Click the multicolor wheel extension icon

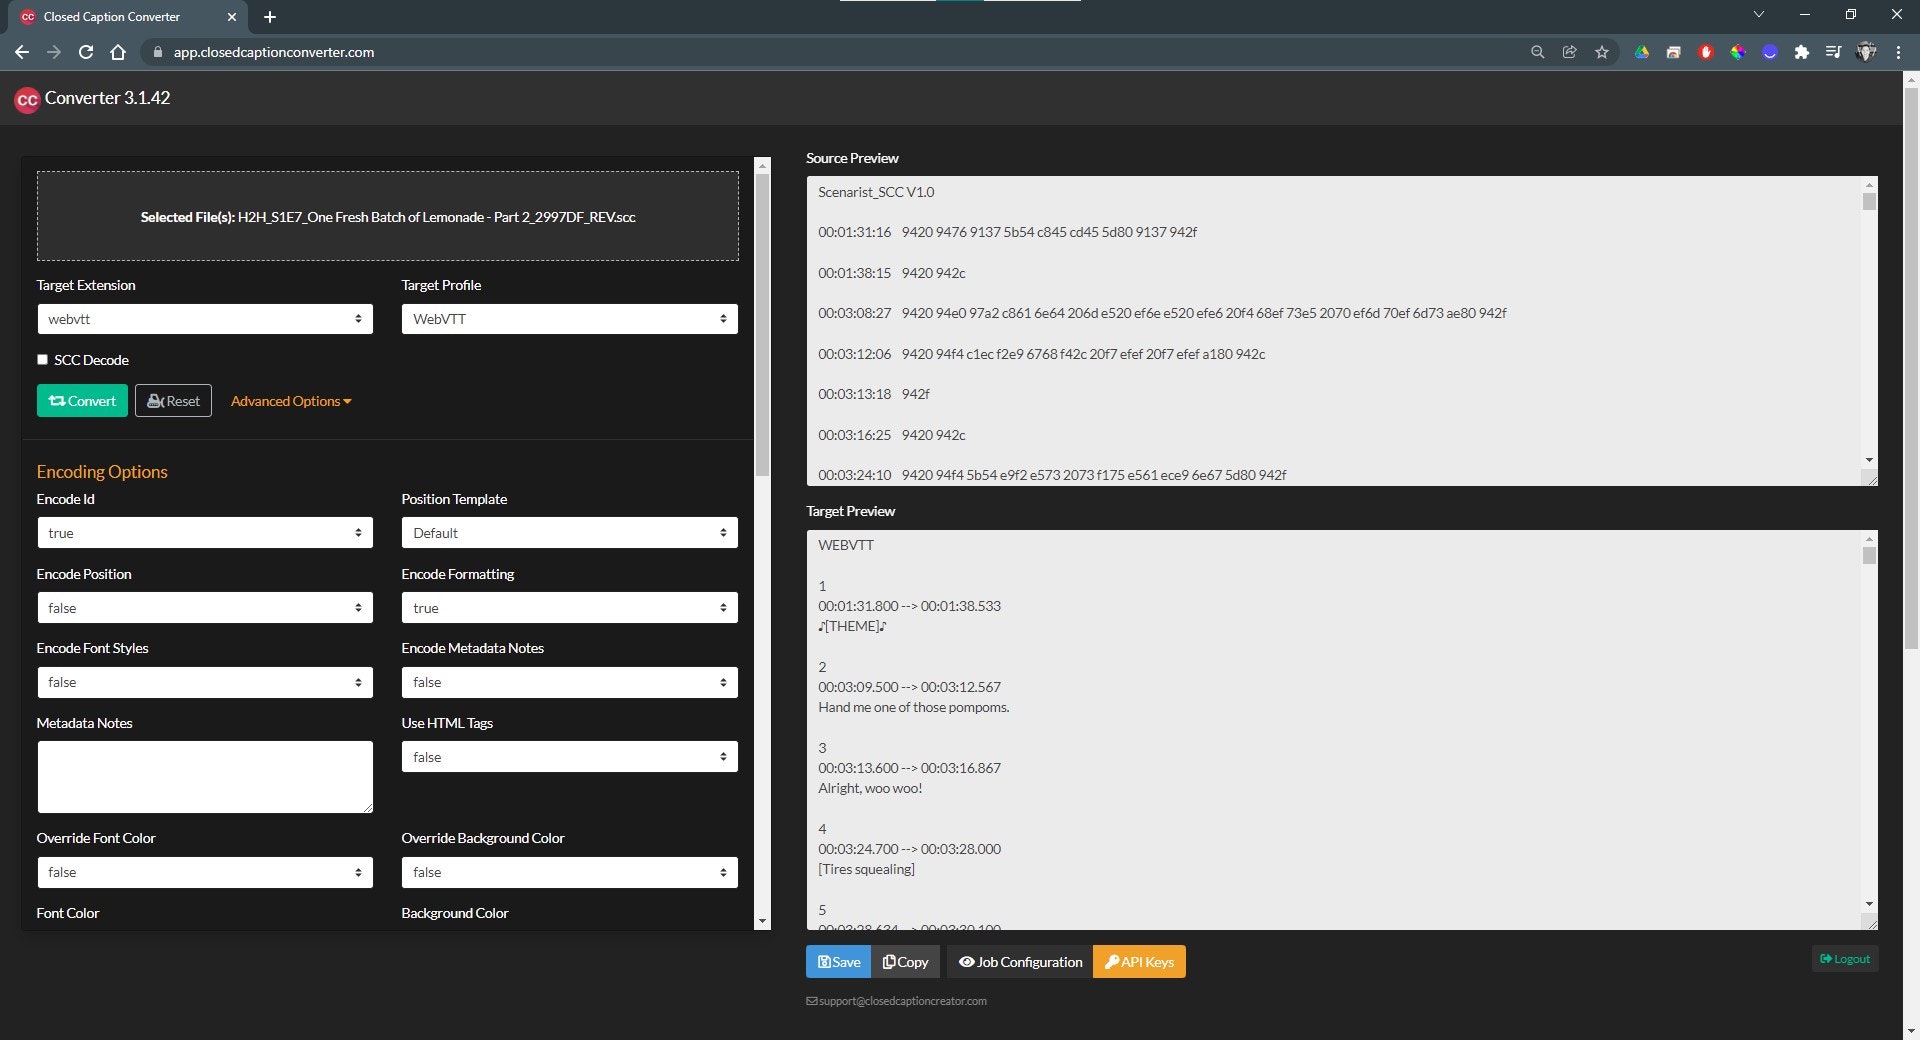click(1738, 52)
